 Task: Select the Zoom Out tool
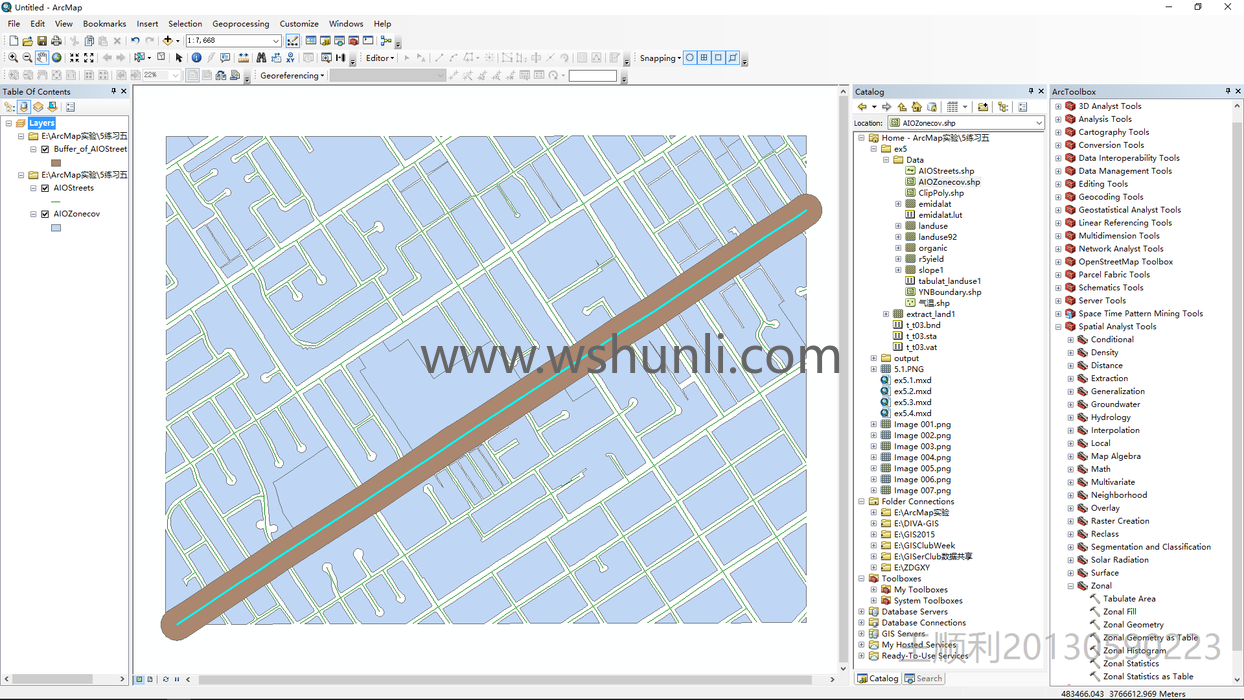coord(27,58)
